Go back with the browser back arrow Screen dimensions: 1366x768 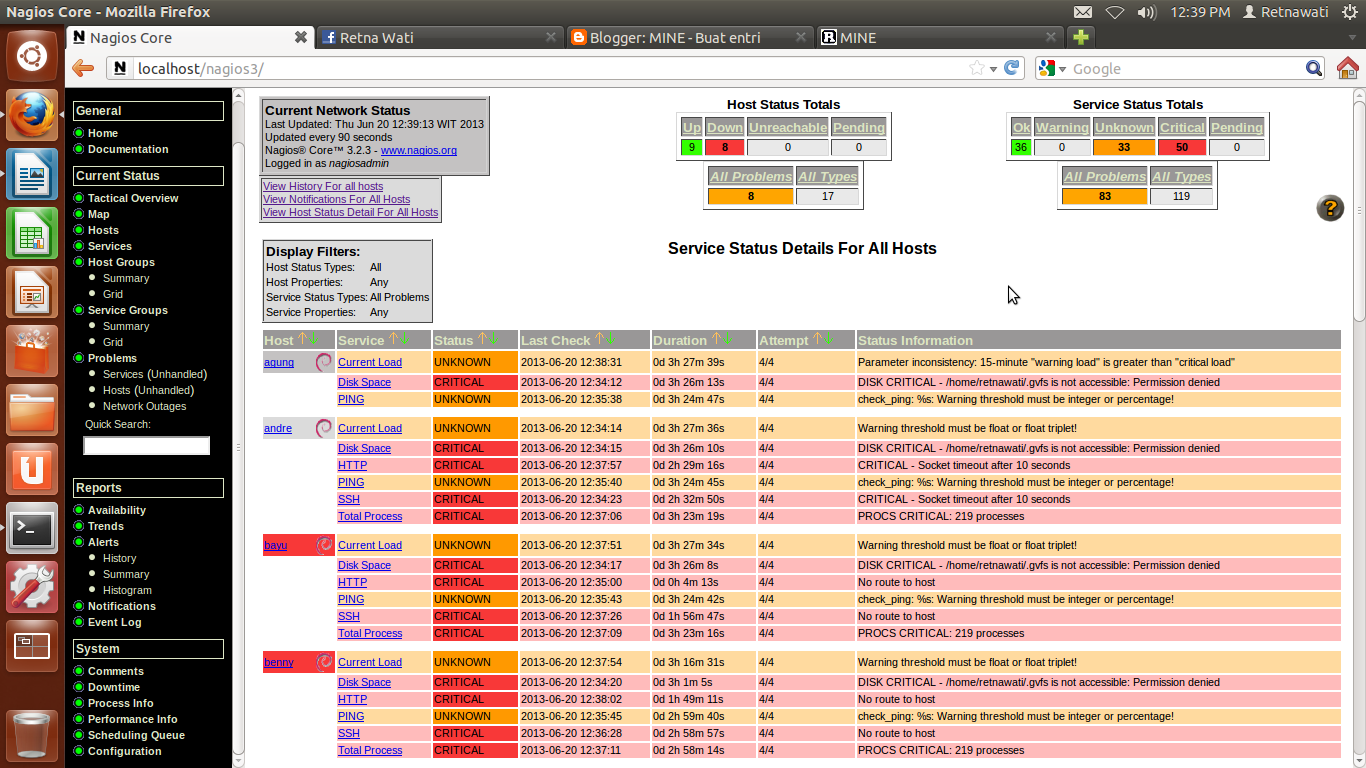pos(83,68)
